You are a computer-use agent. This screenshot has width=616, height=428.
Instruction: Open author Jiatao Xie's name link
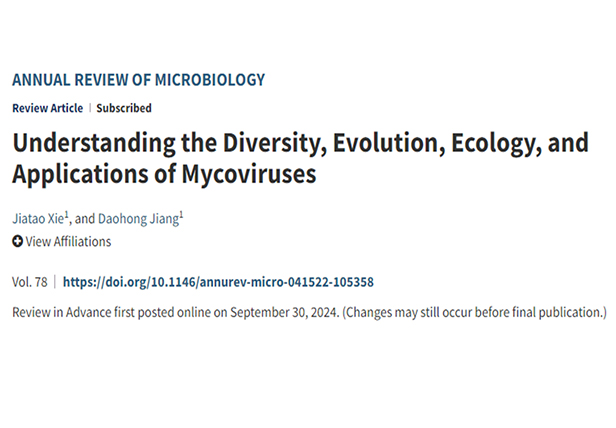pyautogui.click(x=38, y=217)
